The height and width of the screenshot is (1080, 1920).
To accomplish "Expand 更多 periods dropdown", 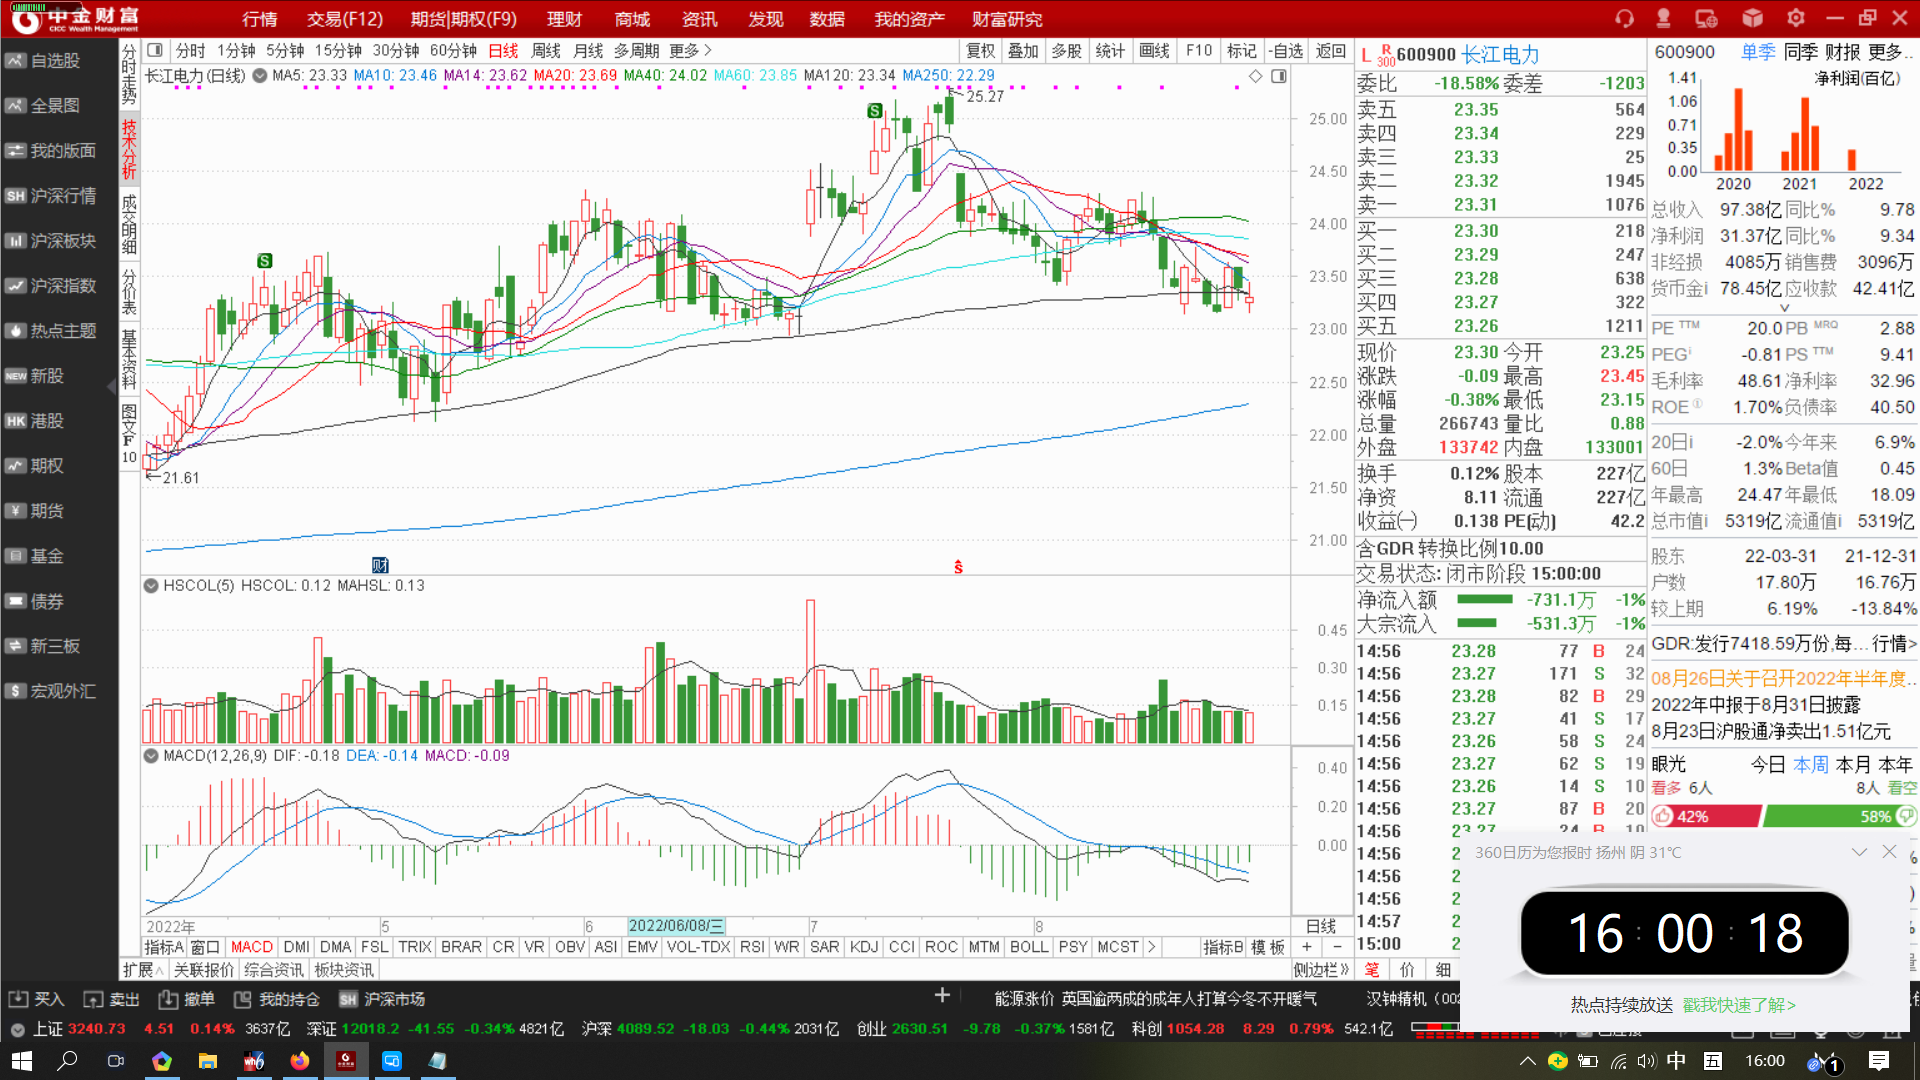I will 691,51.
